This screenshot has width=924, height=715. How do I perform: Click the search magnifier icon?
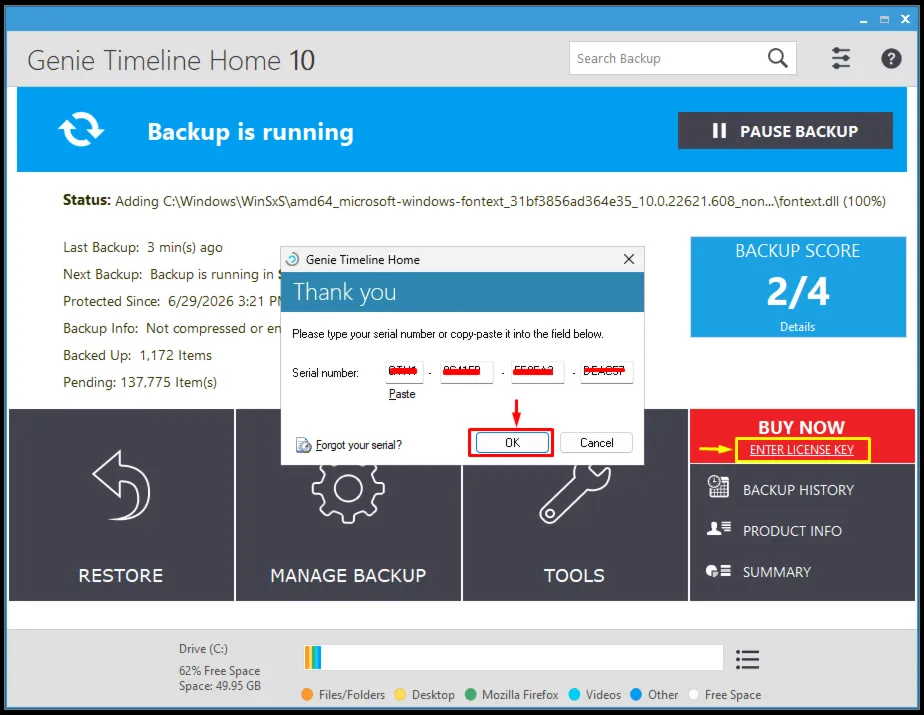coord(777,58)
